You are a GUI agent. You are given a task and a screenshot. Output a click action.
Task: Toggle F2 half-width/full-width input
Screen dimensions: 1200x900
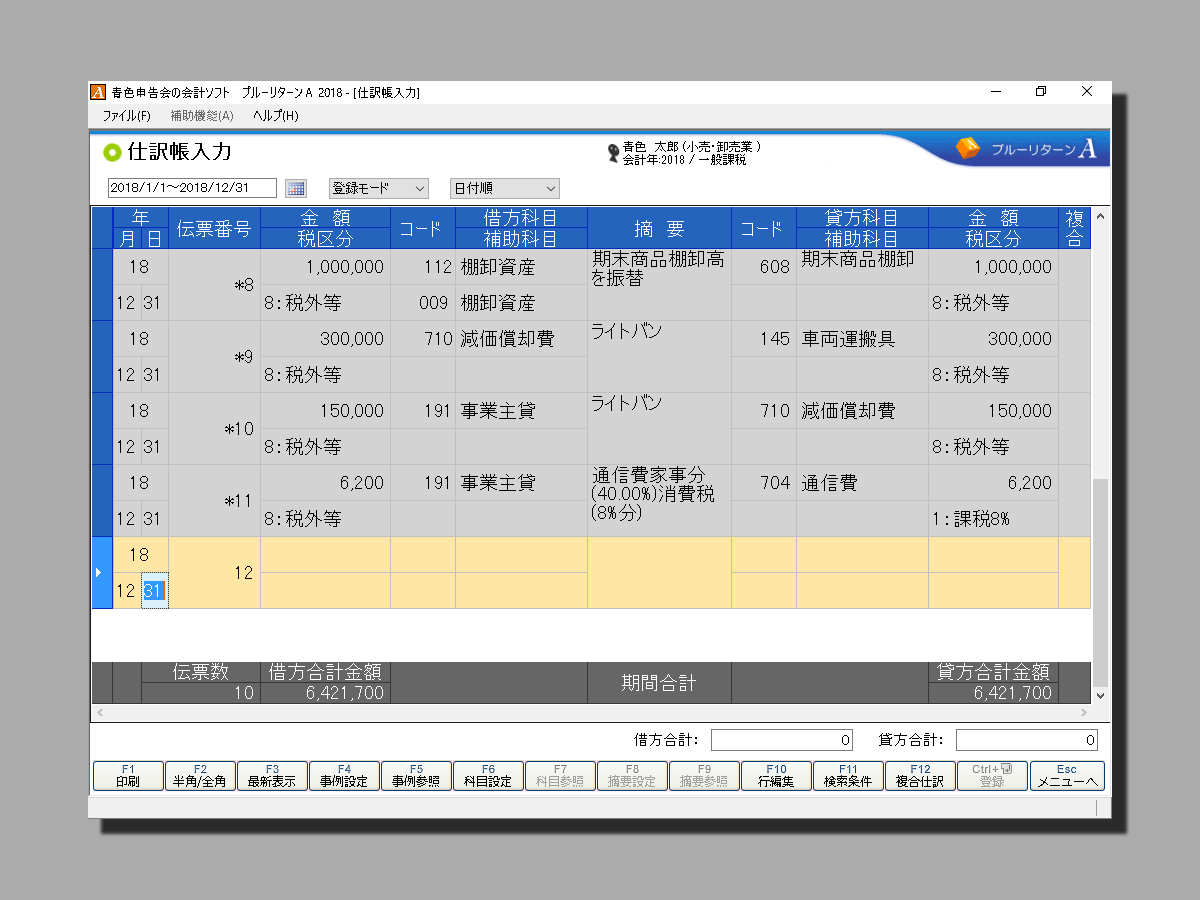point(200,776)
